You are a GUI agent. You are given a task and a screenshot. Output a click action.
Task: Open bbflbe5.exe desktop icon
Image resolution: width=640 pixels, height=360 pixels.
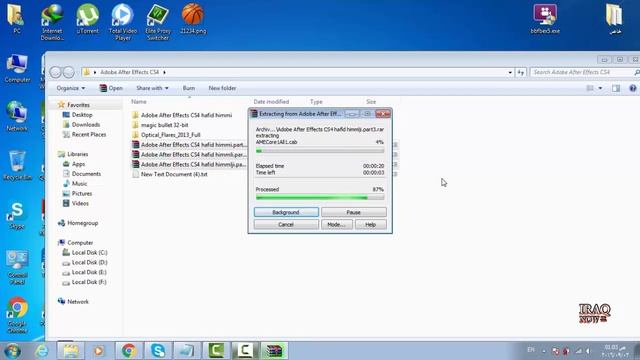click(545, 19)
